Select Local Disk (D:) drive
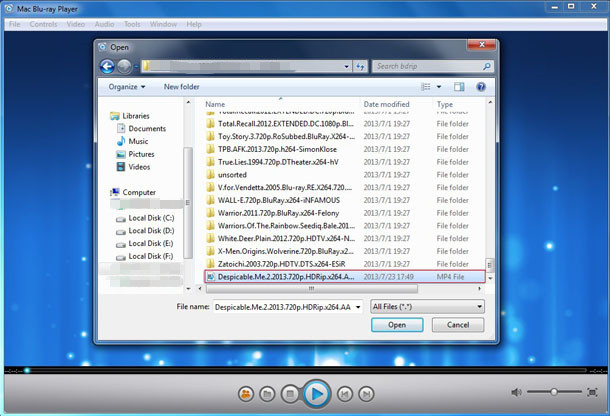 click(x=145, y=231)
